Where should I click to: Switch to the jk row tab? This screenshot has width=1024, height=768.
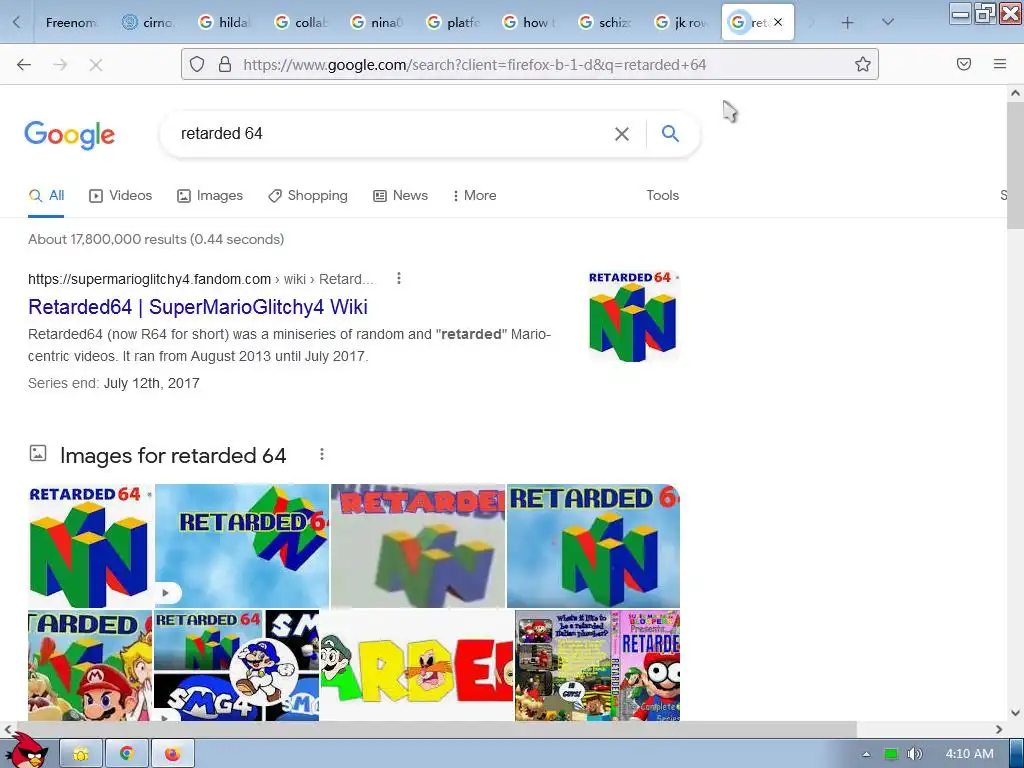(682, 22)
